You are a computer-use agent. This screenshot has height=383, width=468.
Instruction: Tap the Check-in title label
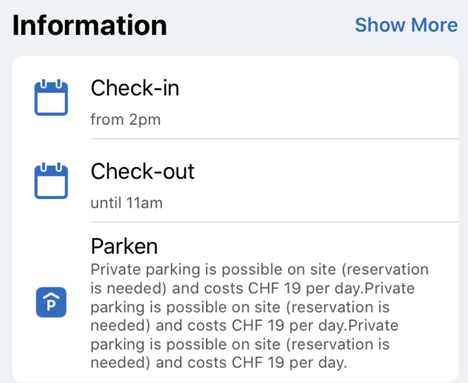135,88
